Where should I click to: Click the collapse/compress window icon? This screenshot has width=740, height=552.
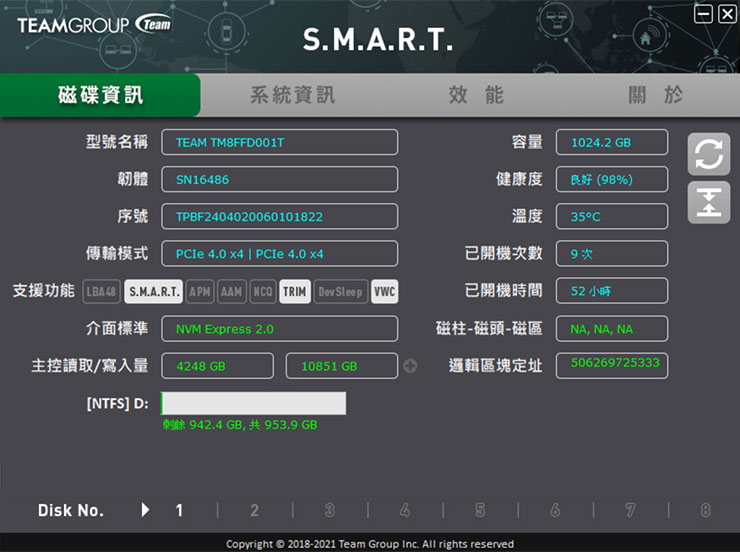pyautogui.click(x=709, y=203)
